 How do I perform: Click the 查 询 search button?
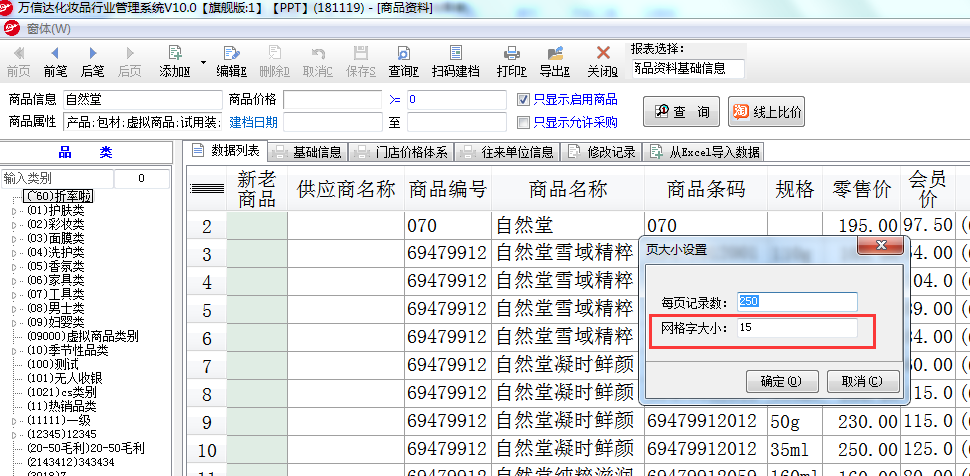(x=681, y=111)
